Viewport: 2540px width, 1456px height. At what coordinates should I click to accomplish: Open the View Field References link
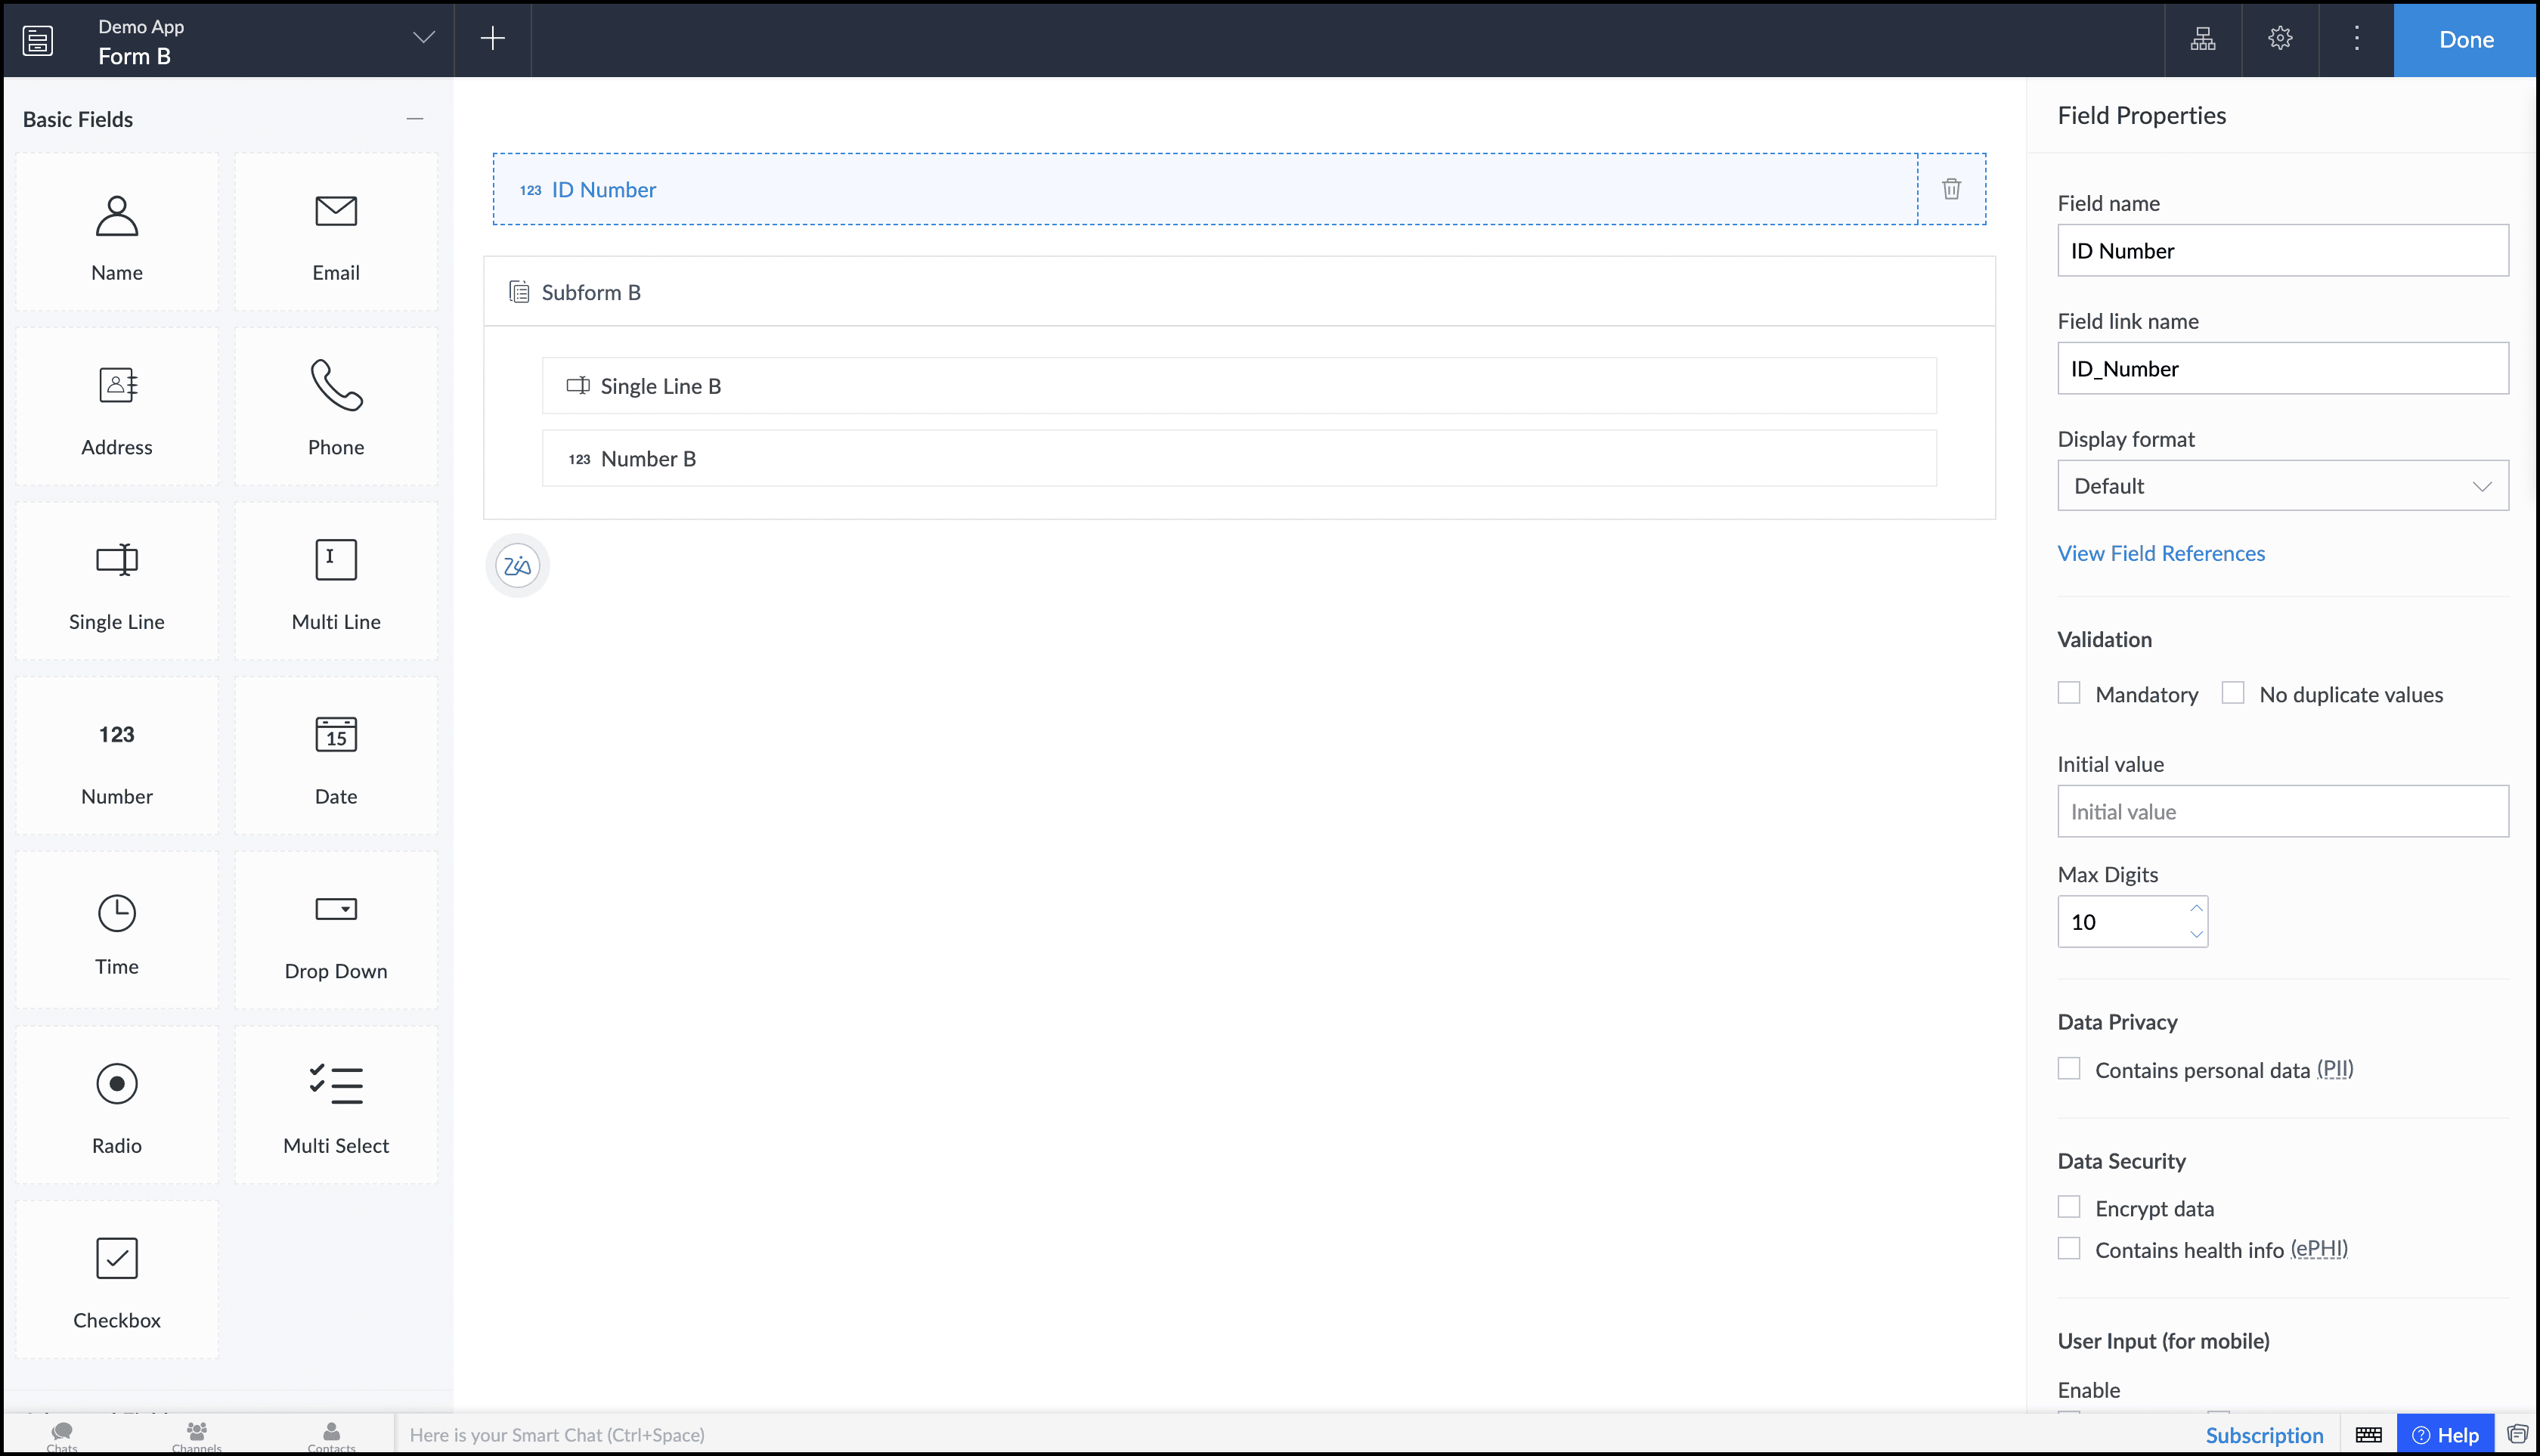click(2160, 553)
